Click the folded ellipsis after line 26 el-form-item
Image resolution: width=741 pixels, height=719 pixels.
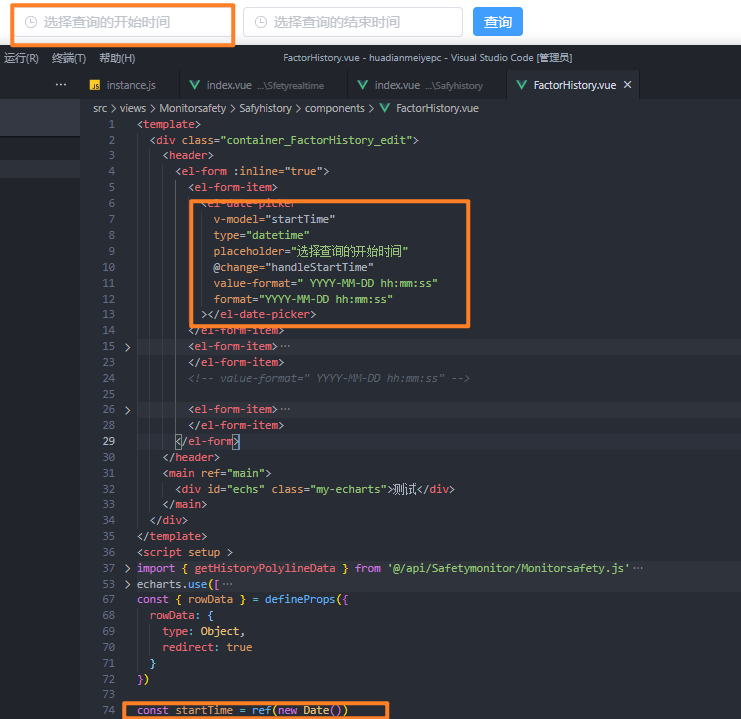point(285,409)
